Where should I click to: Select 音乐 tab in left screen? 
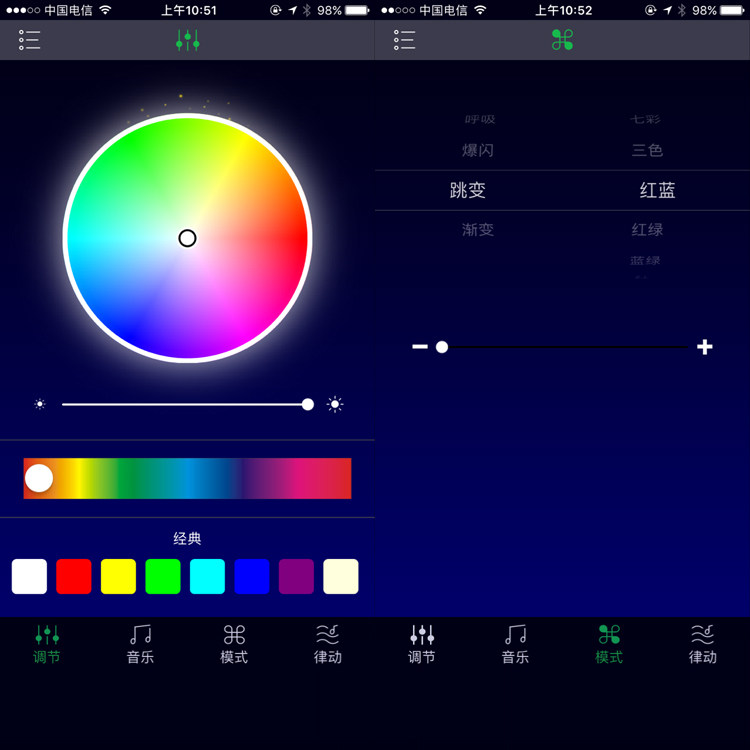[x=140, y=644]
